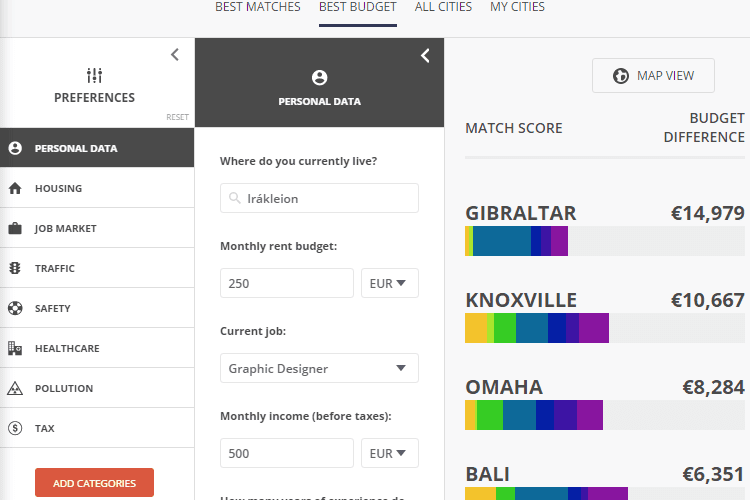Switch to Map View
Screen dimensions: 750x500
click(653, 76)
